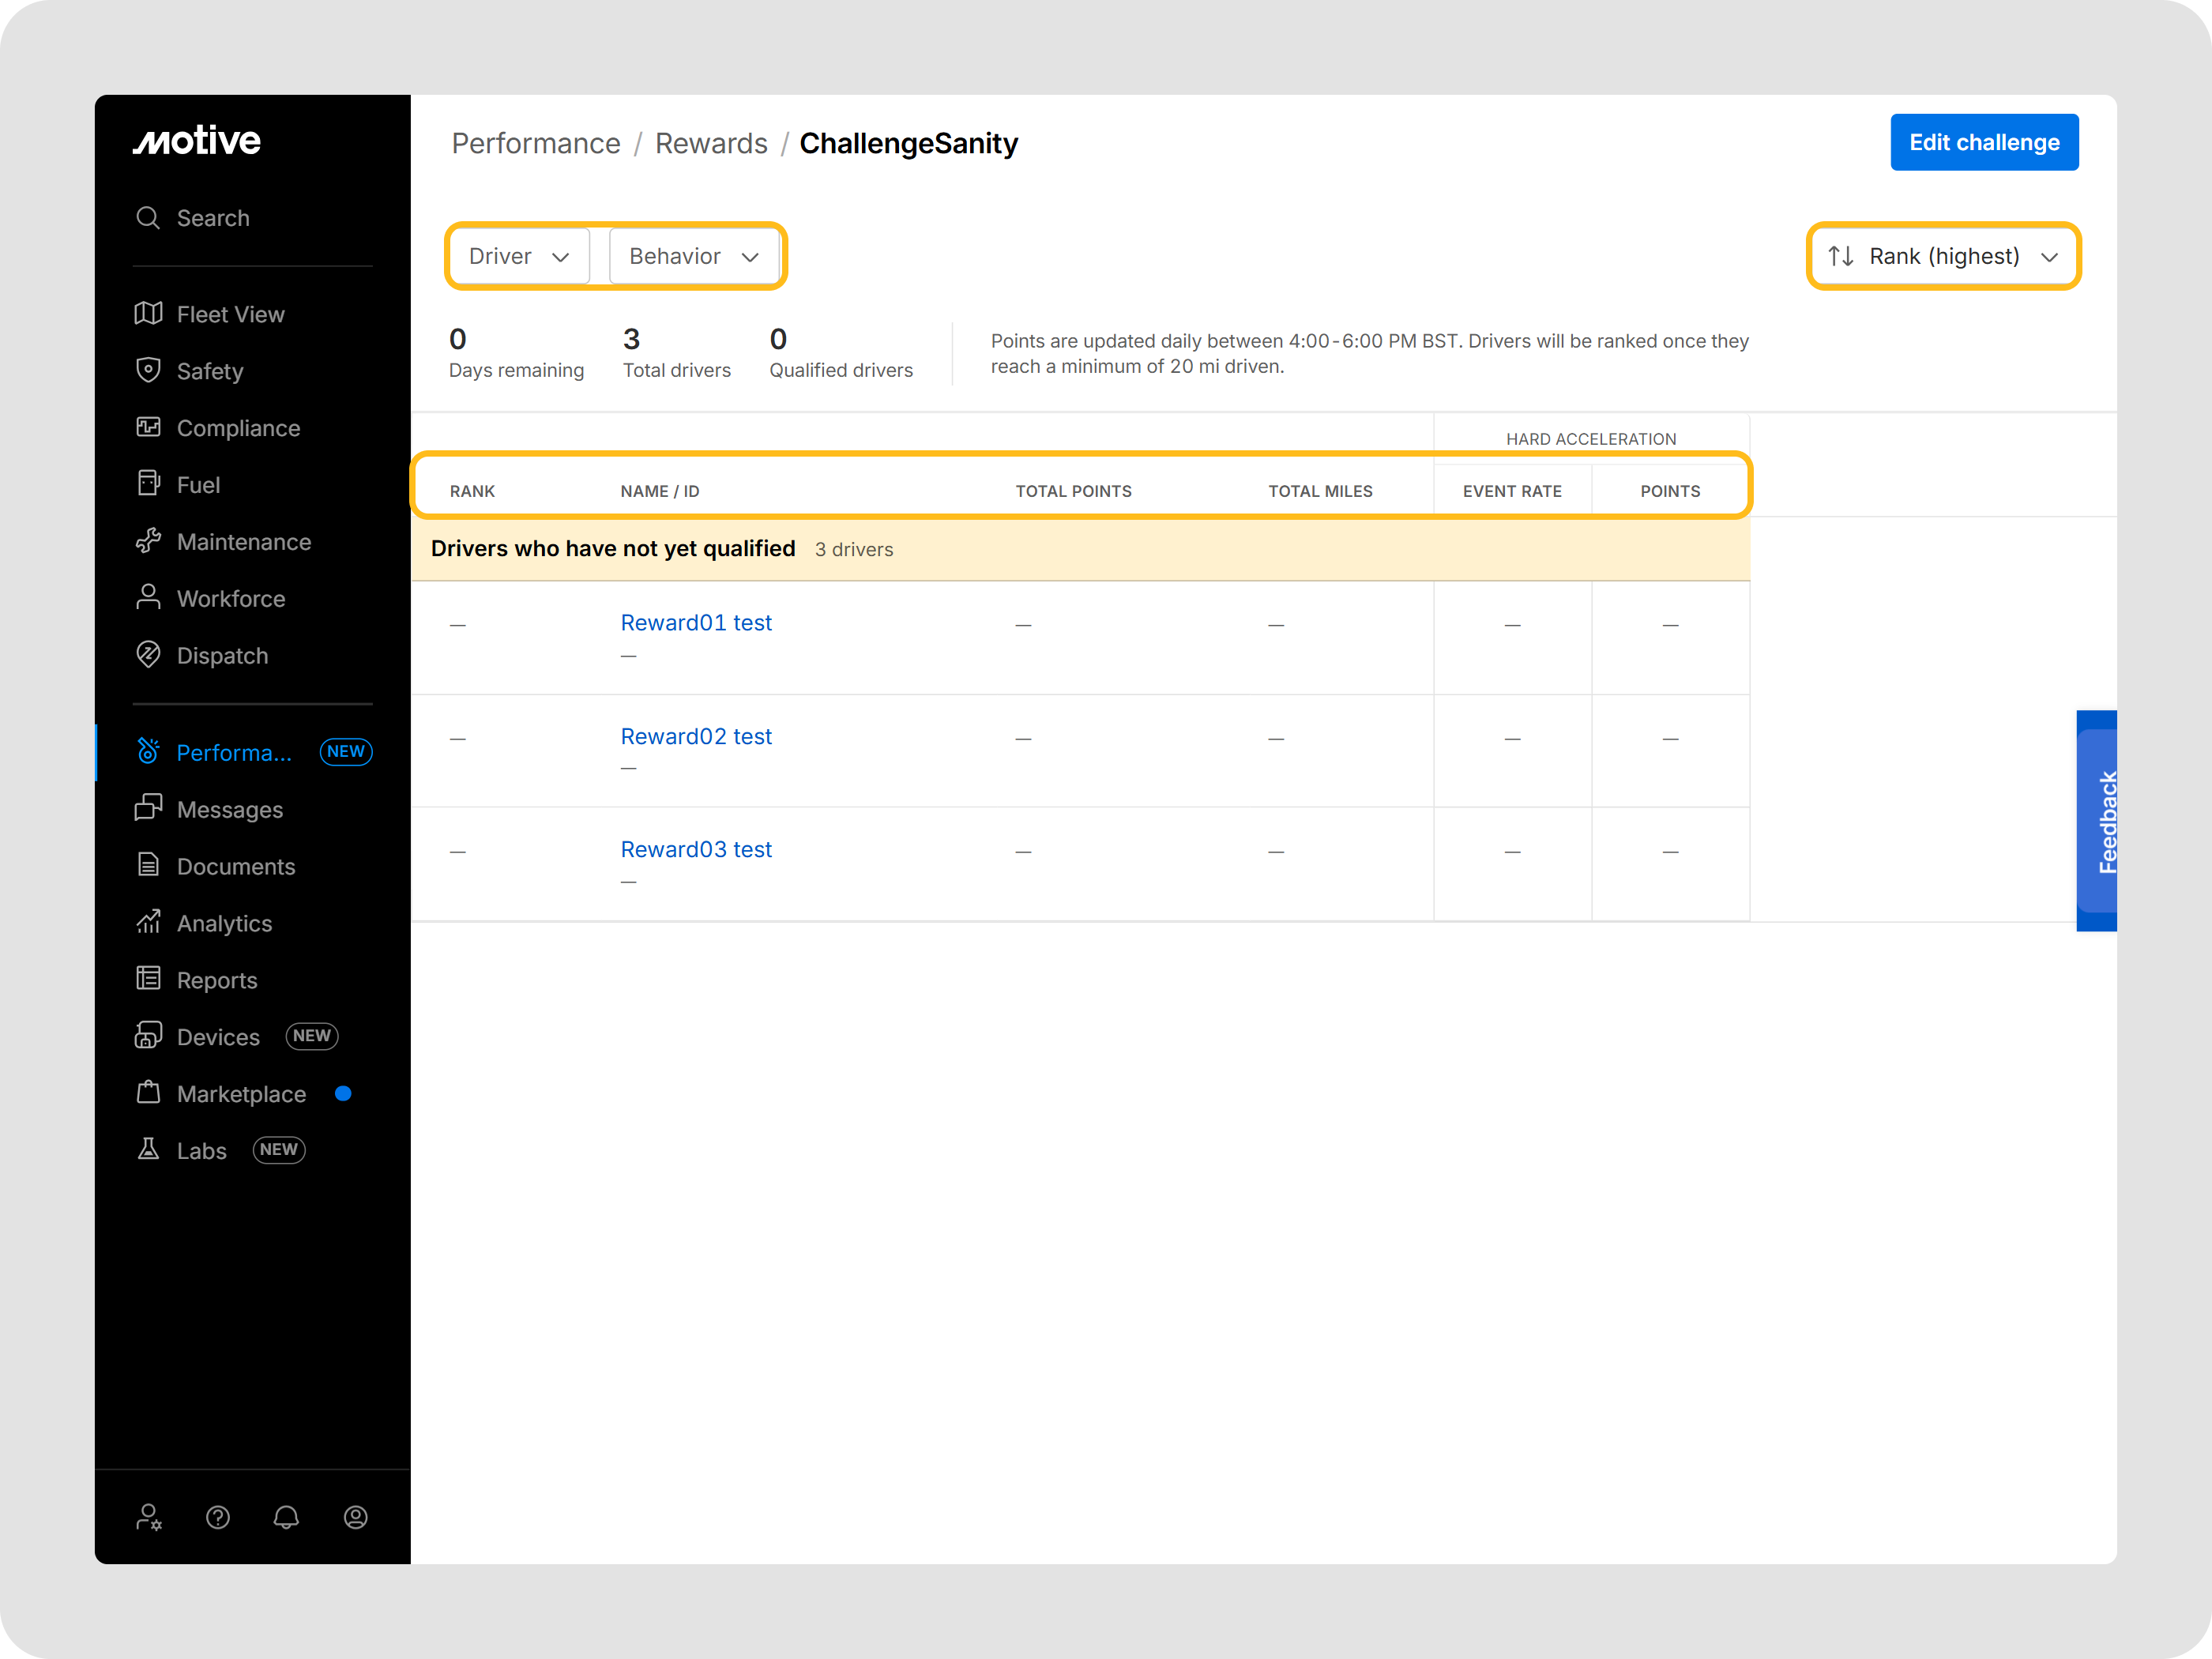The height and width of the screenshot is (1659, 2212).
Task: Click the NEW badge beside Labs
Action: [279, 1150]
